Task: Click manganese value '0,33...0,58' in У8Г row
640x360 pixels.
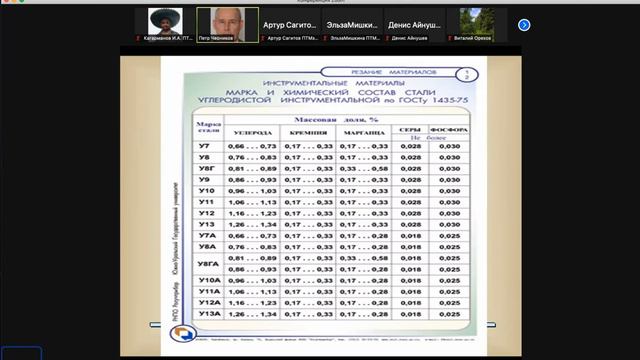Action: click(x=364, y=169)
